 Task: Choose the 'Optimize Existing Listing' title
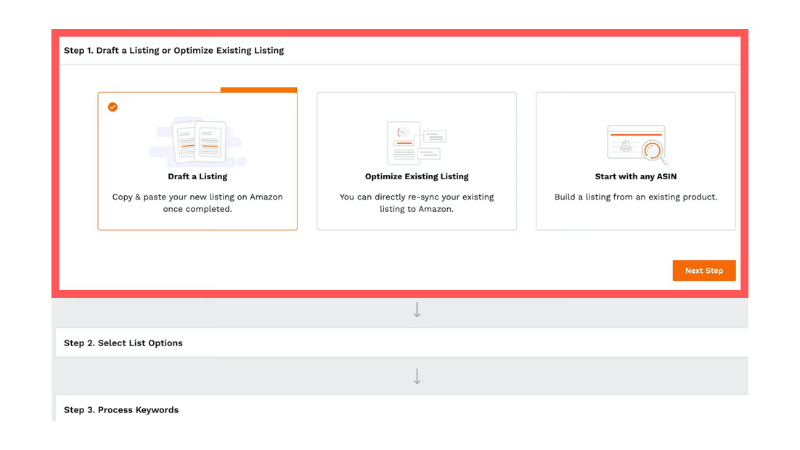click(416, 177)
